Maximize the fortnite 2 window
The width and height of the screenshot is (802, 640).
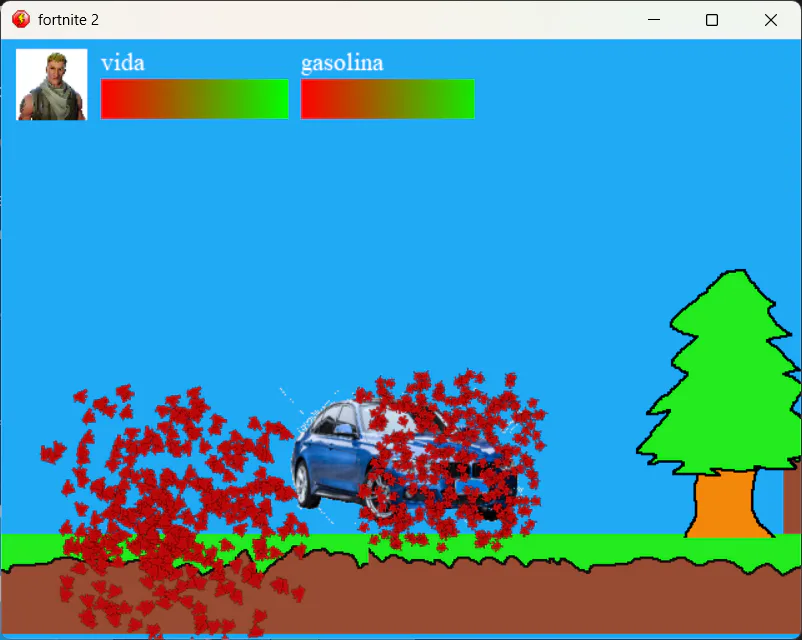coord(711,20)
